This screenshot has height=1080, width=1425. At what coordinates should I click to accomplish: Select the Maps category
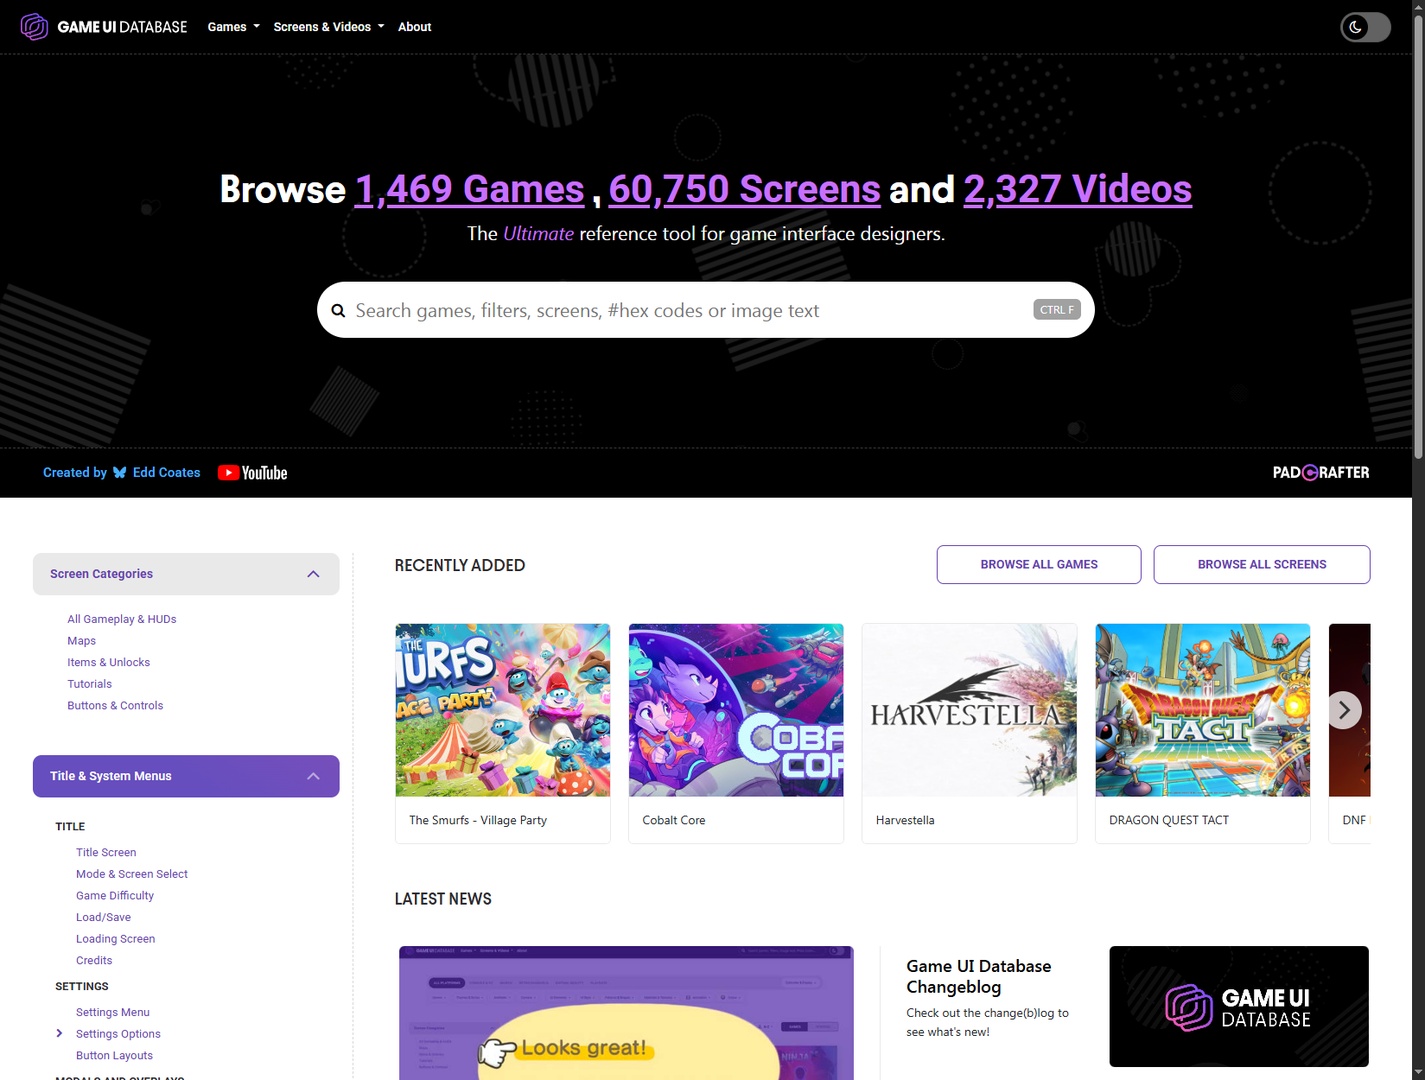(x=82, y=641)
